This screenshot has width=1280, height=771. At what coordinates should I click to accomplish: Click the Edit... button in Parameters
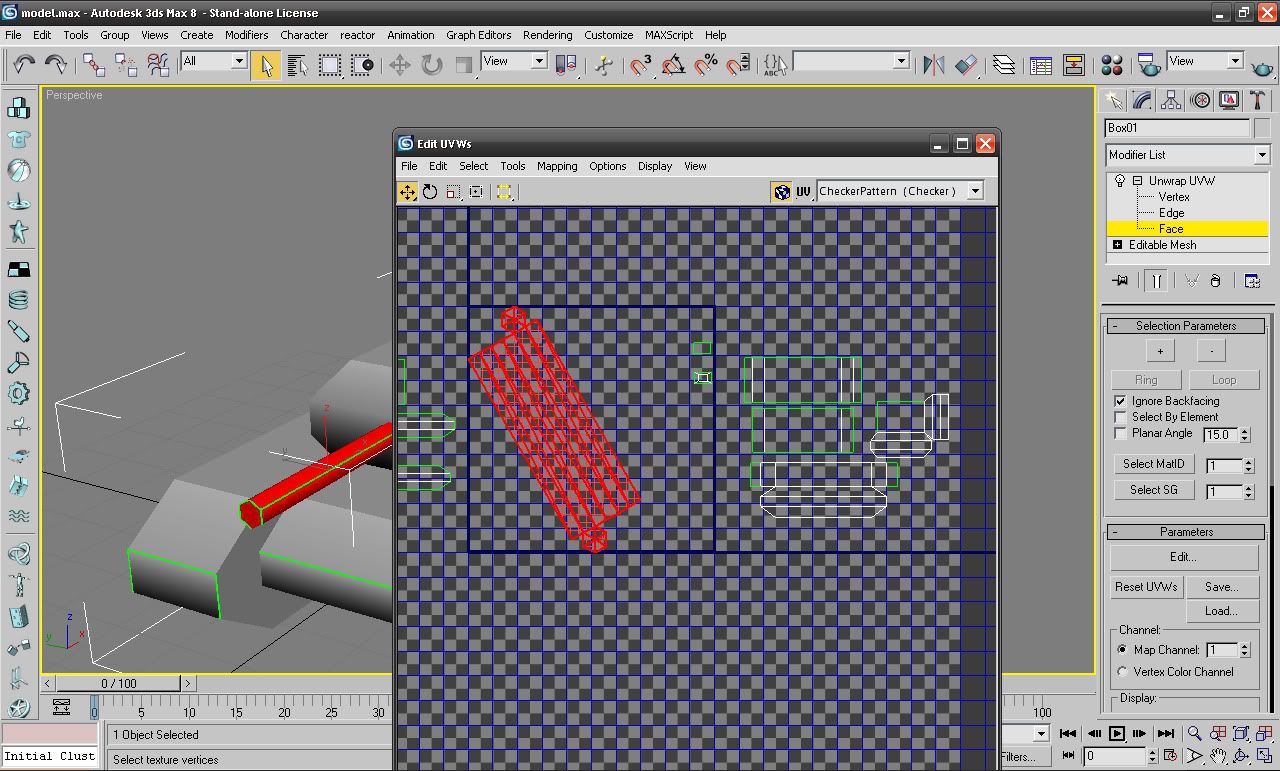pyautogui.click(x=1184, y=557)
